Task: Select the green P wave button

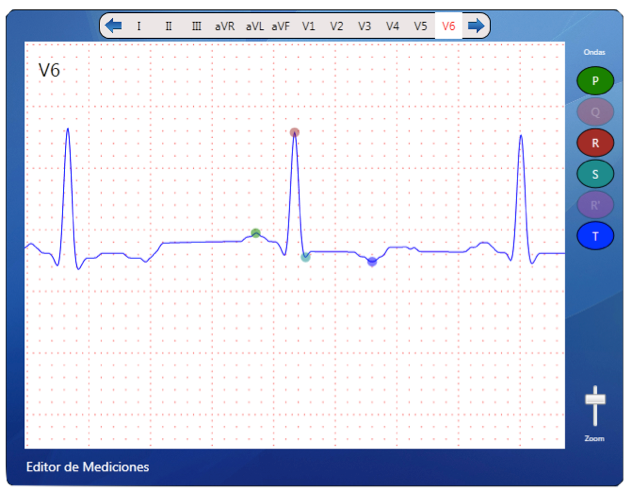Action: coord(595,81)
